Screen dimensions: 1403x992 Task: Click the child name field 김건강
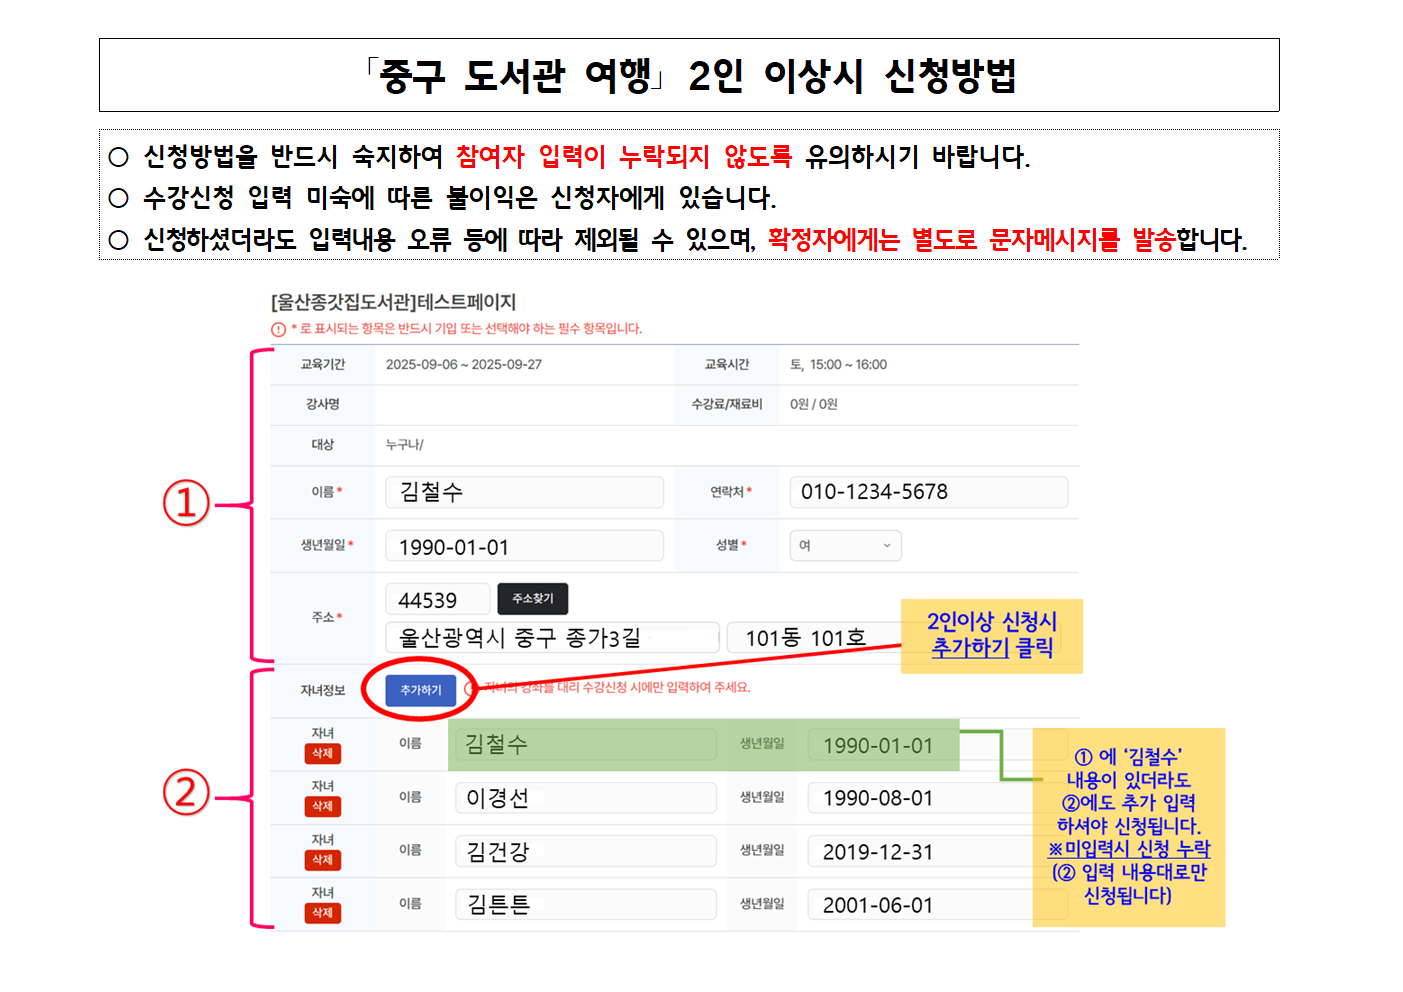point(586,851)
